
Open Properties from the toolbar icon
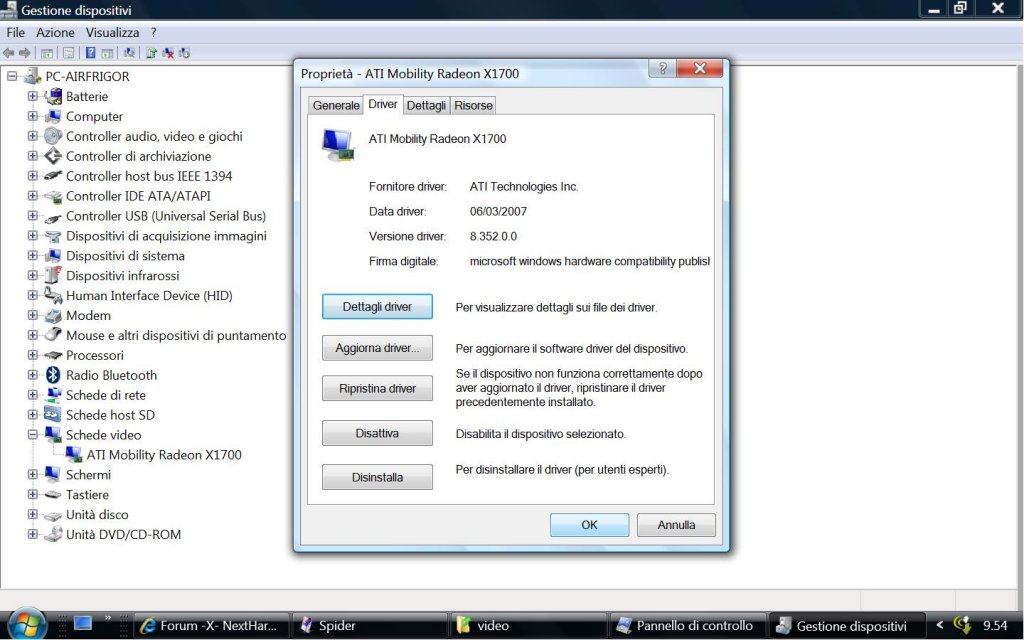coord(69,54)
